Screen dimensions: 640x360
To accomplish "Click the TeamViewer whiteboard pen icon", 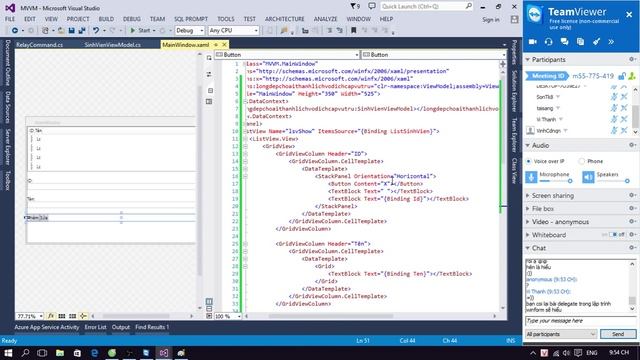I will (x=596, y=42).
